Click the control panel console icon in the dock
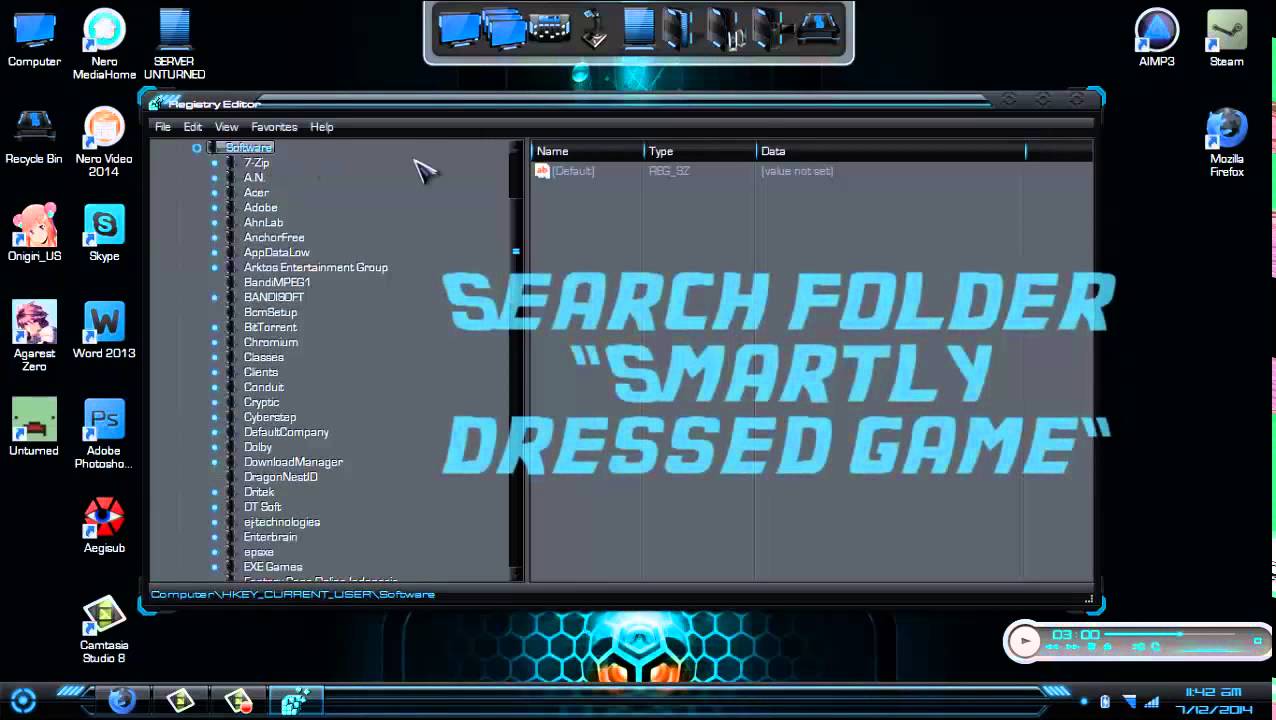 (x=549, y=29)
